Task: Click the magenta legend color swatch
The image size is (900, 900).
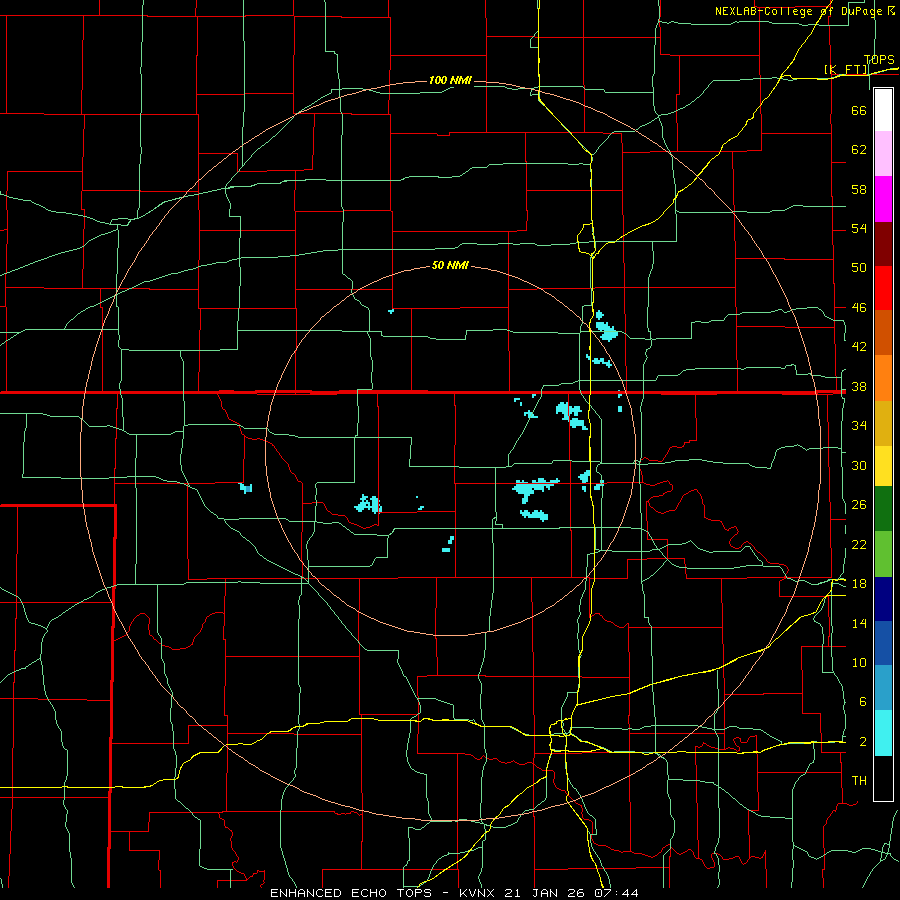Action: (x=883, y=199)
